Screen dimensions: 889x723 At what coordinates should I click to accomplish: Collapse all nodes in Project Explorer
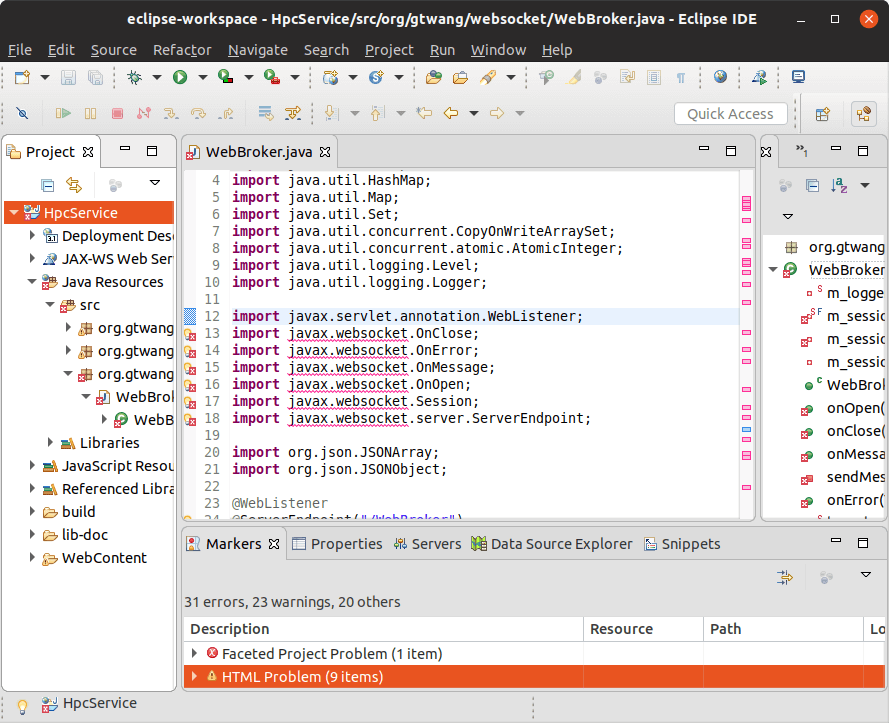[x=46, y=184]
